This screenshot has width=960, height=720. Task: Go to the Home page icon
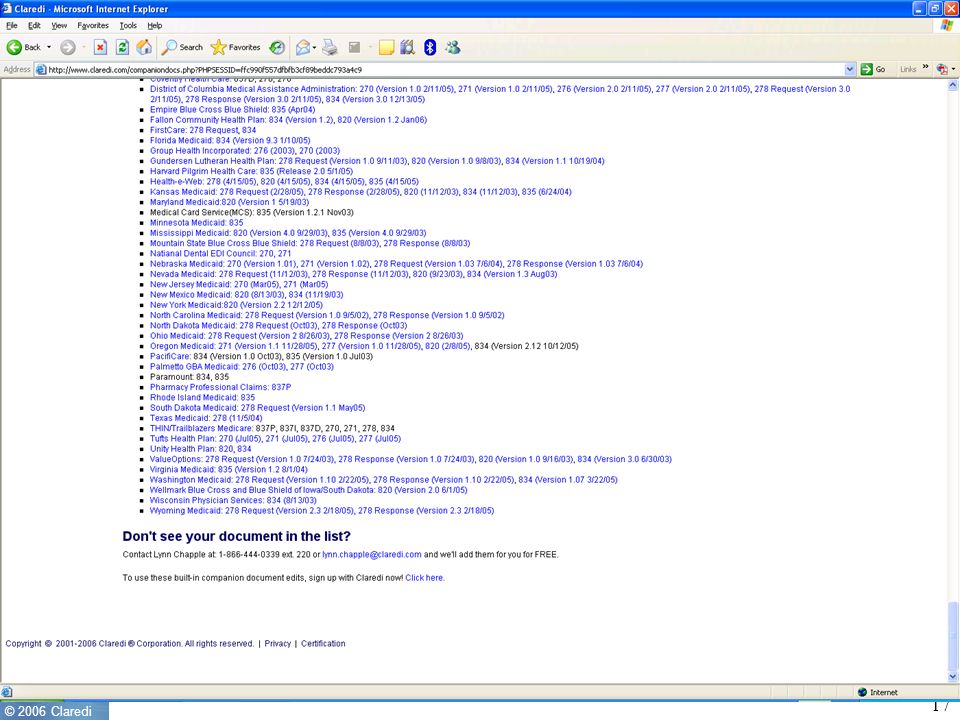(x=144, y=47)
